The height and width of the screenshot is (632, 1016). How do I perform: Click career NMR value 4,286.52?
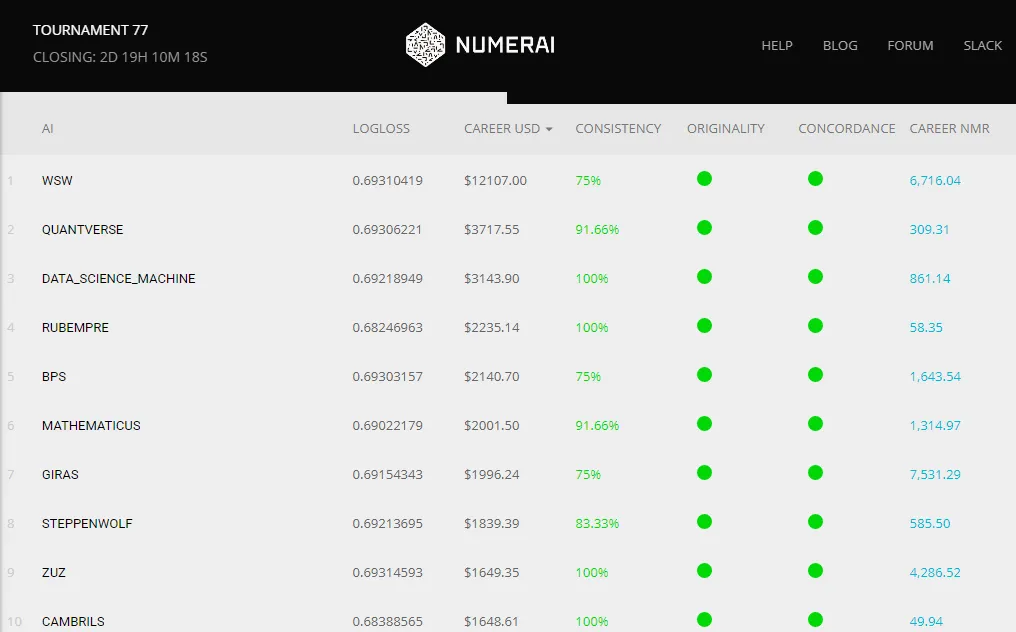coord(935,572)
